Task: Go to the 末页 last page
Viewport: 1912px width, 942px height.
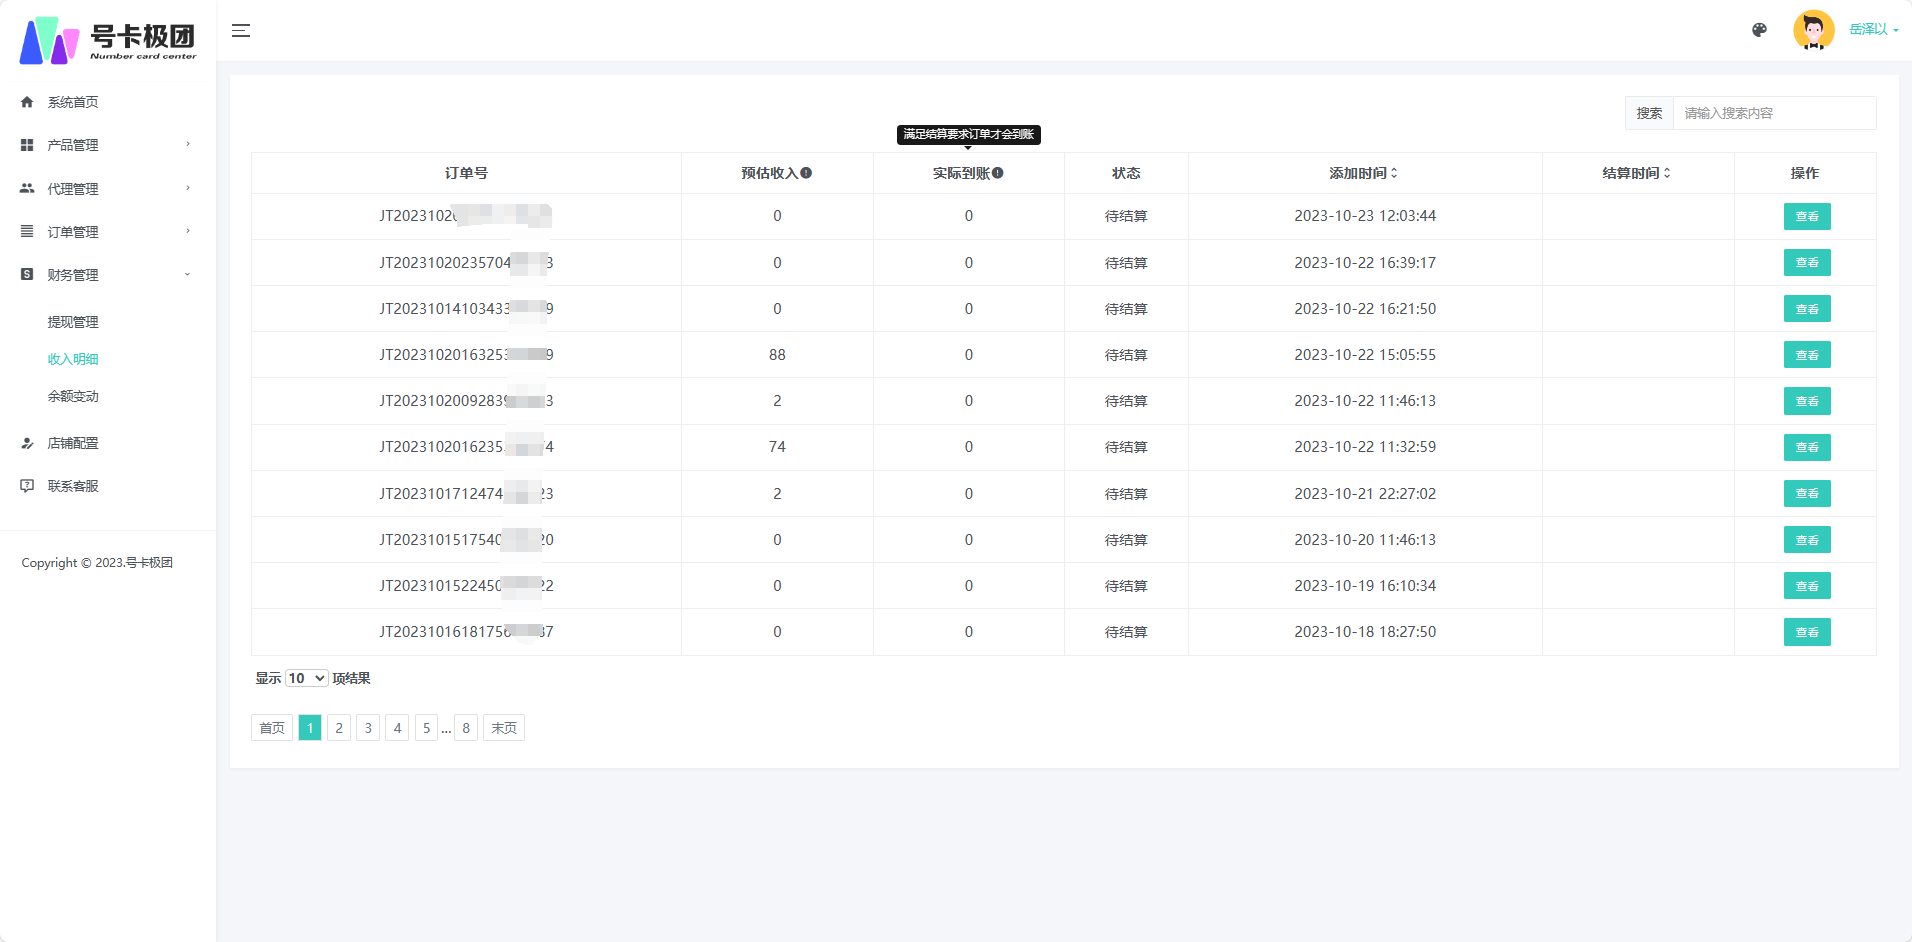Action: (x=504, y=728)
